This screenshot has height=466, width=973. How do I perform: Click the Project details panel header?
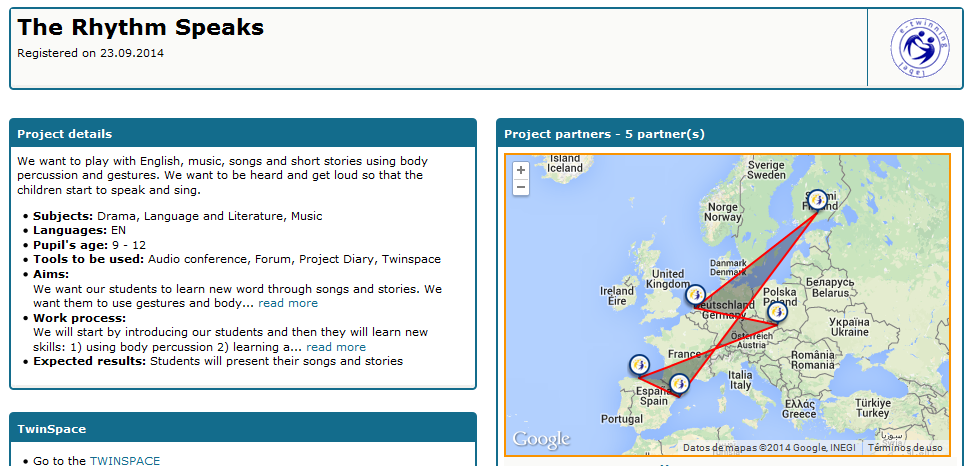point(243,133)
